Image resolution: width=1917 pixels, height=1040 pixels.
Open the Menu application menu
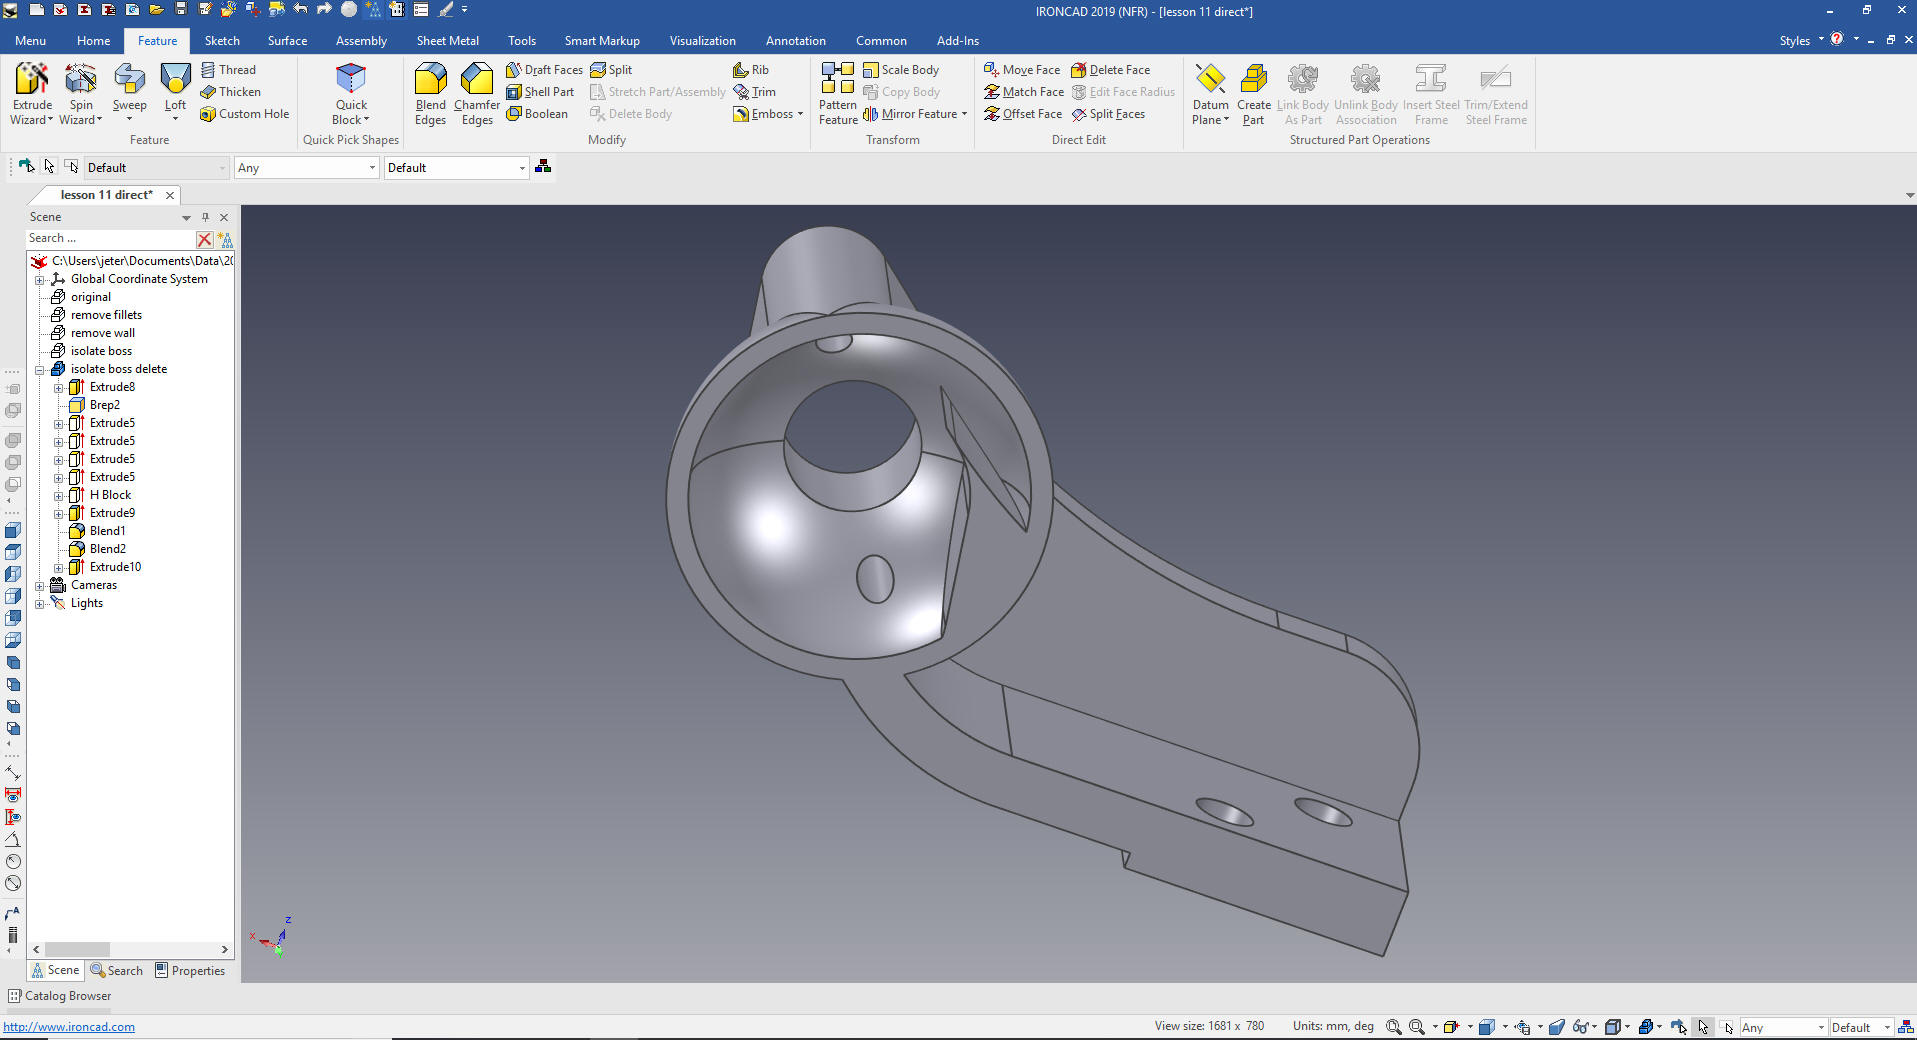[30, 41]
